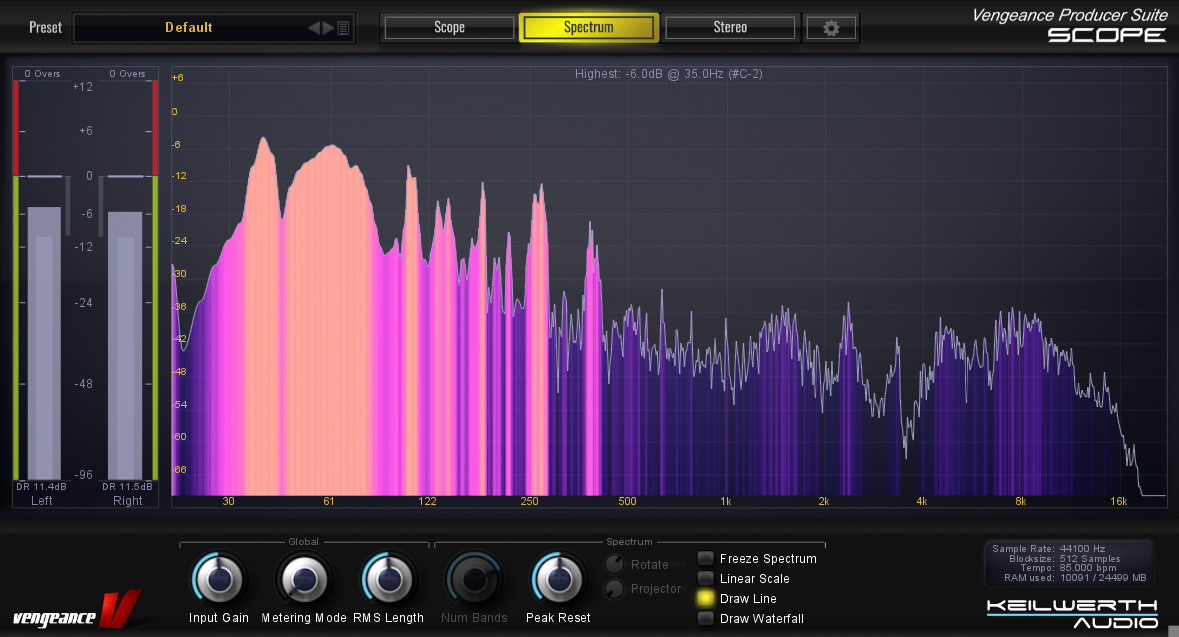The height and width of the screenshot is (637, 1179).
Task: Switch to the Spectrum tab
Action: coord(589,28)
